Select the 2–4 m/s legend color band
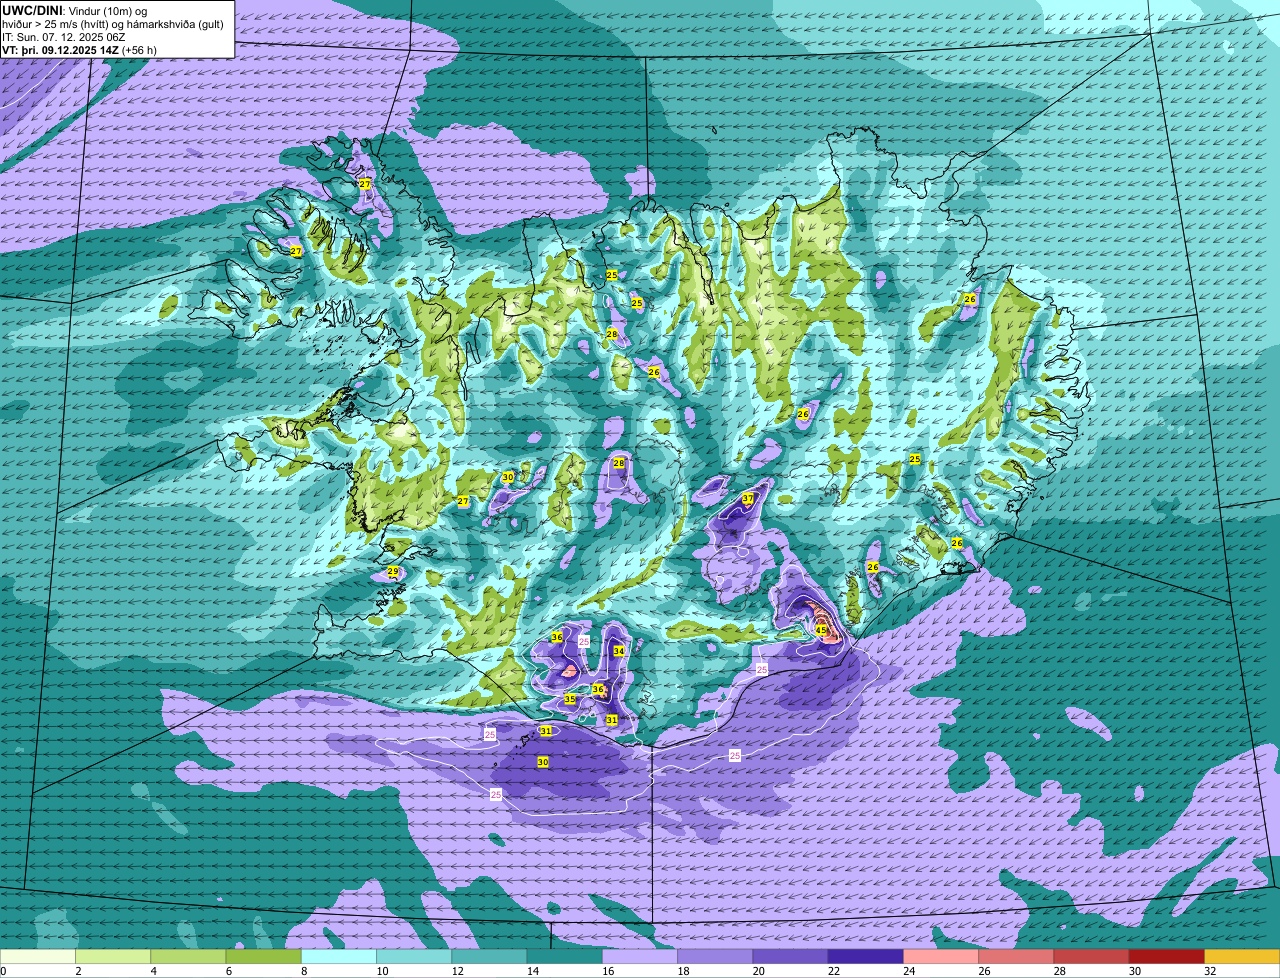This screenshot has height=978, width=1280. (113, 957)
